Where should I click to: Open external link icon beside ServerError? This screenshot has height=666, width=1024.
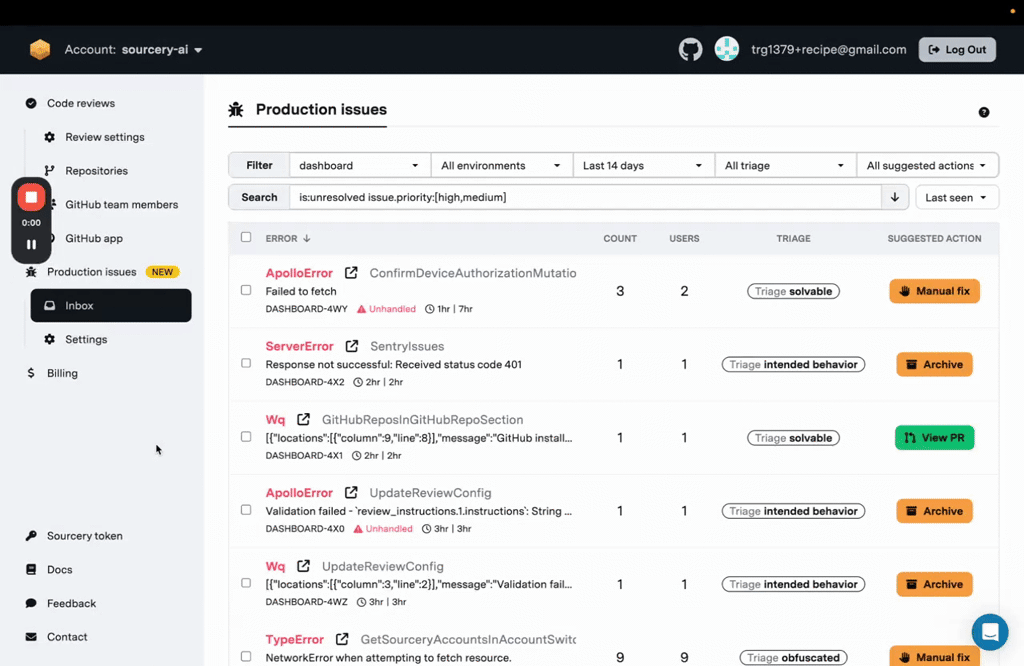tap(352, 346)
